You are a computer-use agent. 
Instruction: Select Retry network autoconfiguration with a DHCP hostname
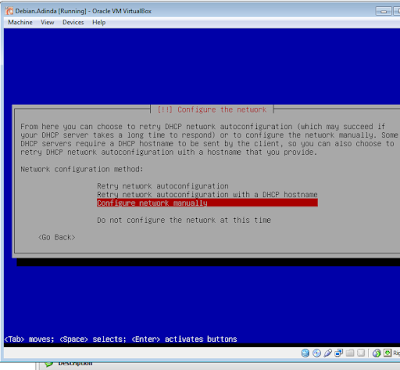[x=207, y=194]
